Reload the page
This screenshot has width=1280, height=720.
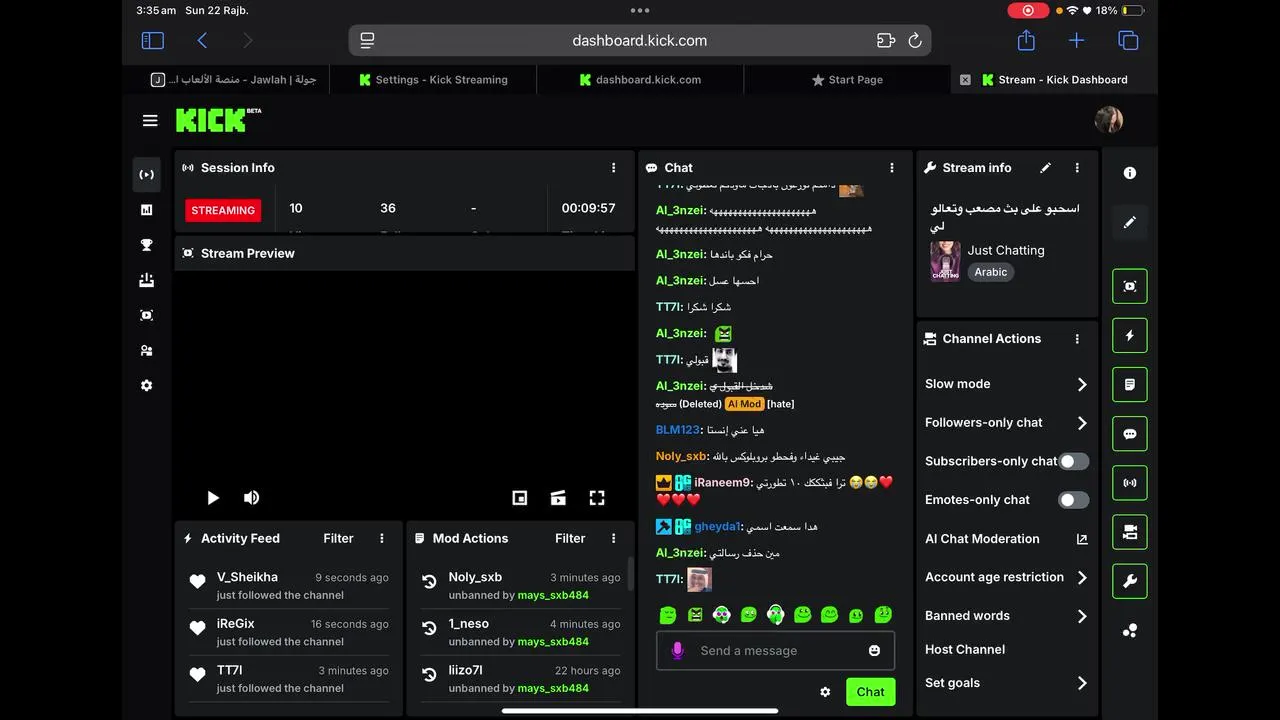(914, 41)
